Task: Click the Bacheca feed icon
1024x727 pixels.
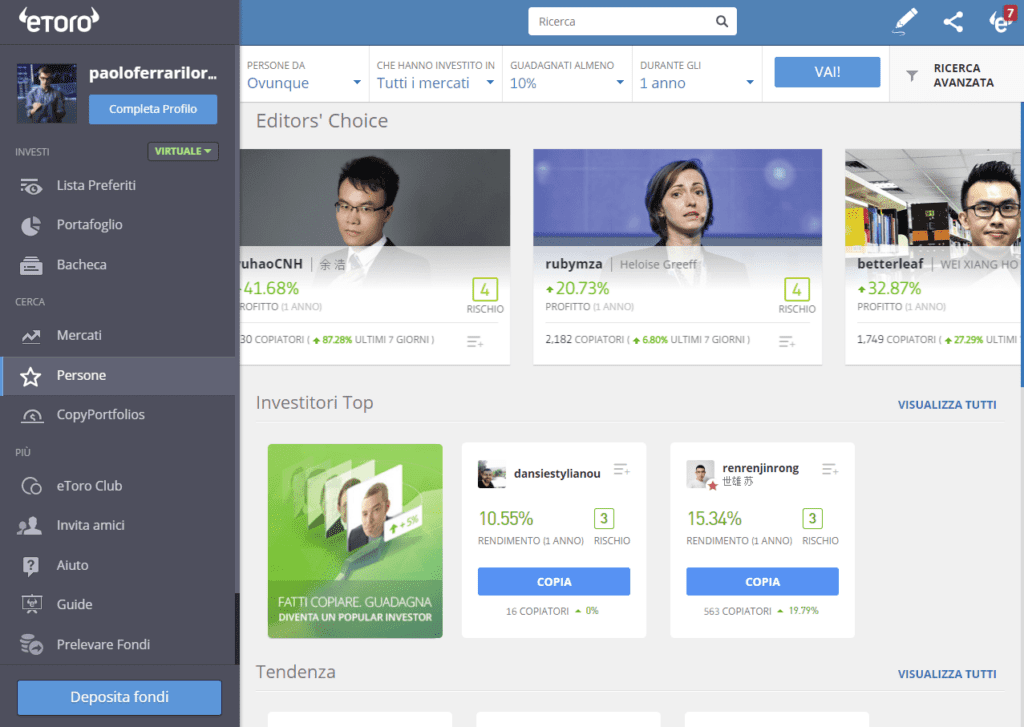Action: 31,265
